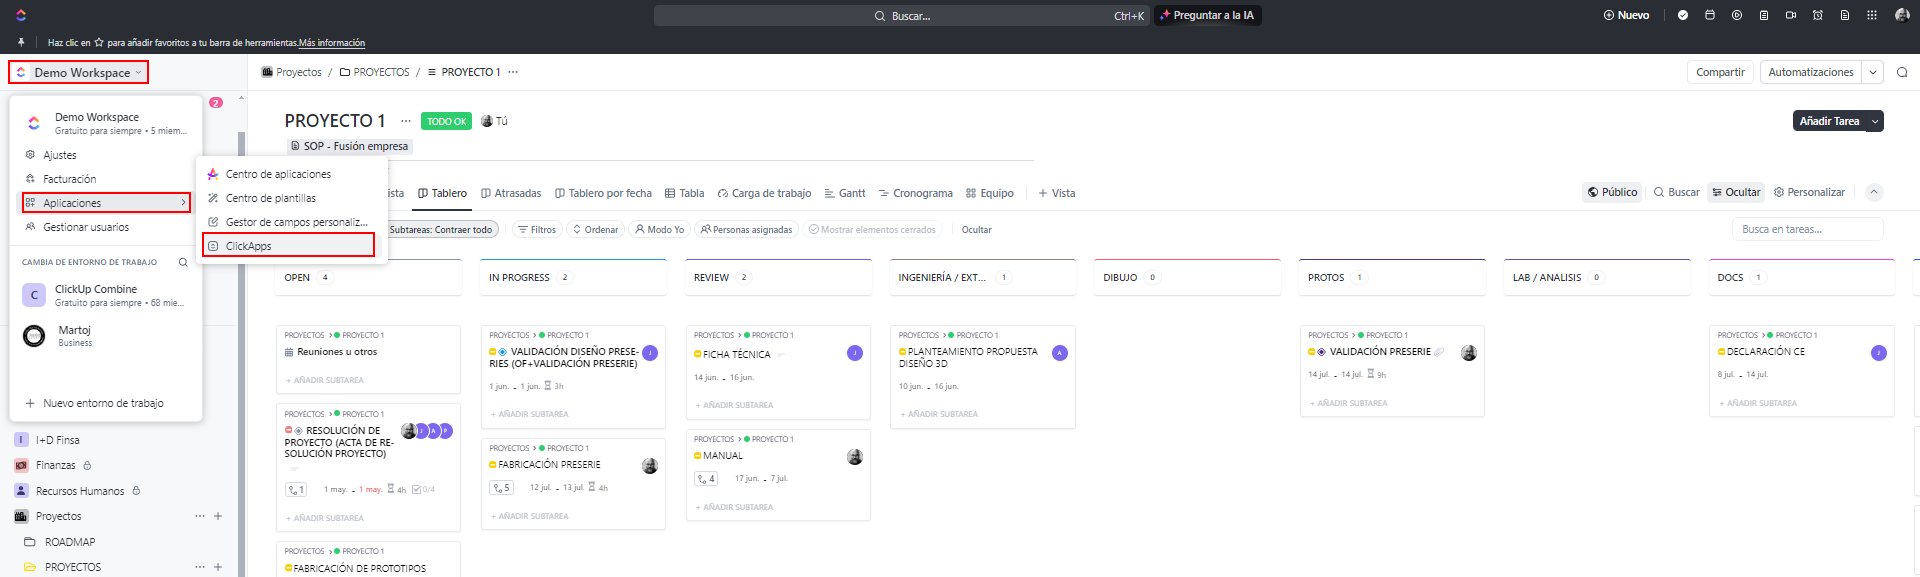Select ClickApps from the submenu
Screen dimensions: 1920x577
[x=248, y=246]
